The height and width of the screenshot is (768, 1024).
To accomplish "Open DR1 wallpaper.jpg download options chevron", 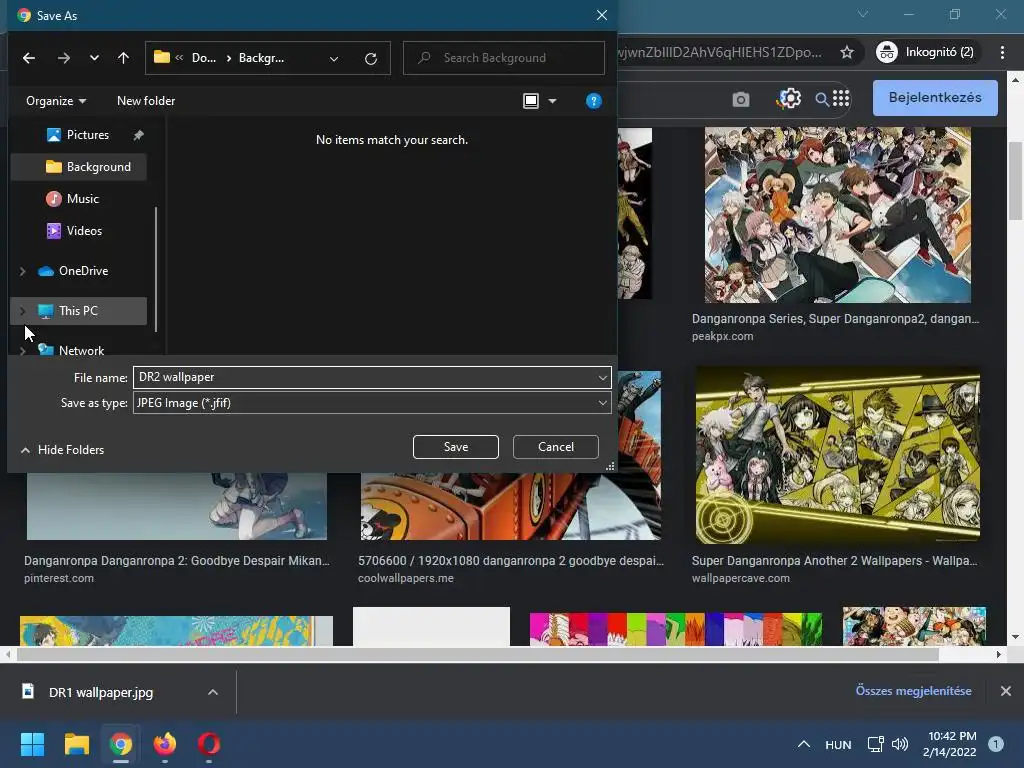I will [x=213, y=692].
